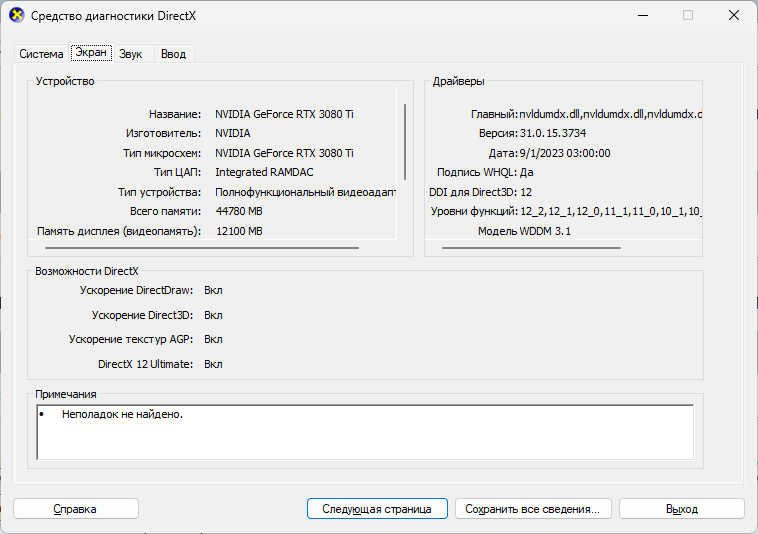Click Сохранить все сведения button
Screen dimensions: 758x534
(x=533, y=509)
